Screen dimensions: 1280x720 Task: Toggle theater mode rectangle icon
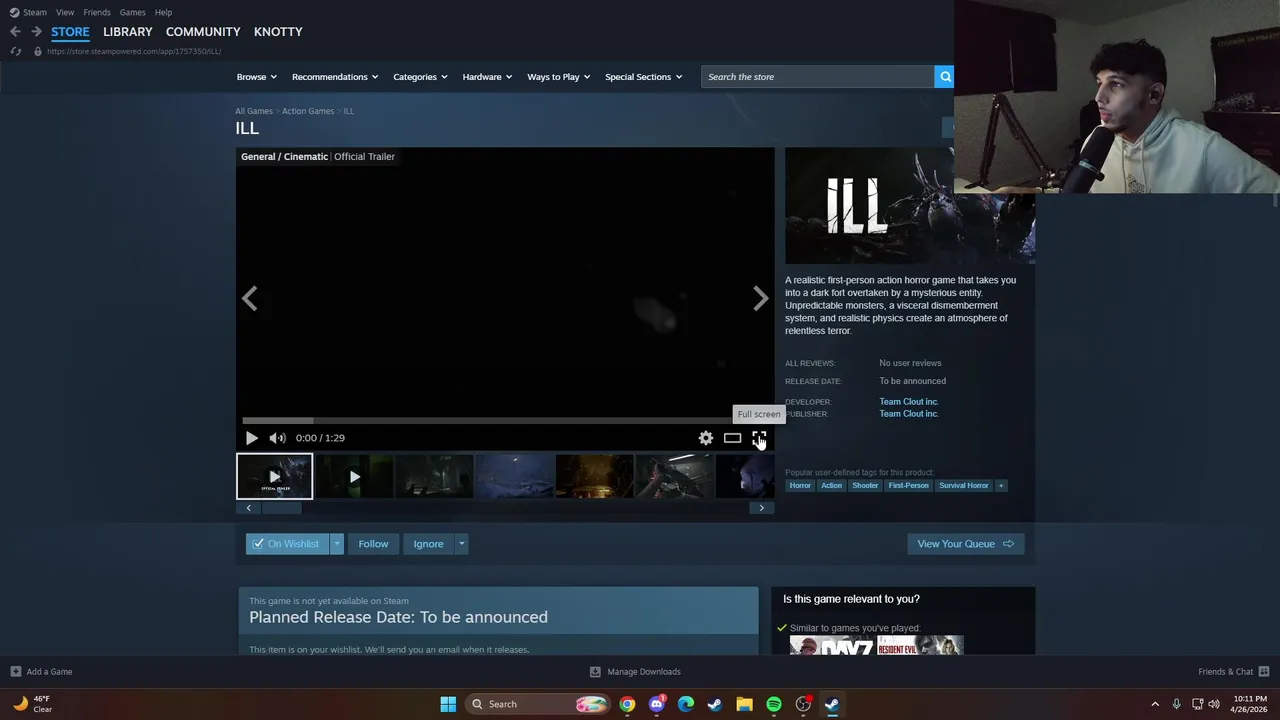click(x=732, y=438)
